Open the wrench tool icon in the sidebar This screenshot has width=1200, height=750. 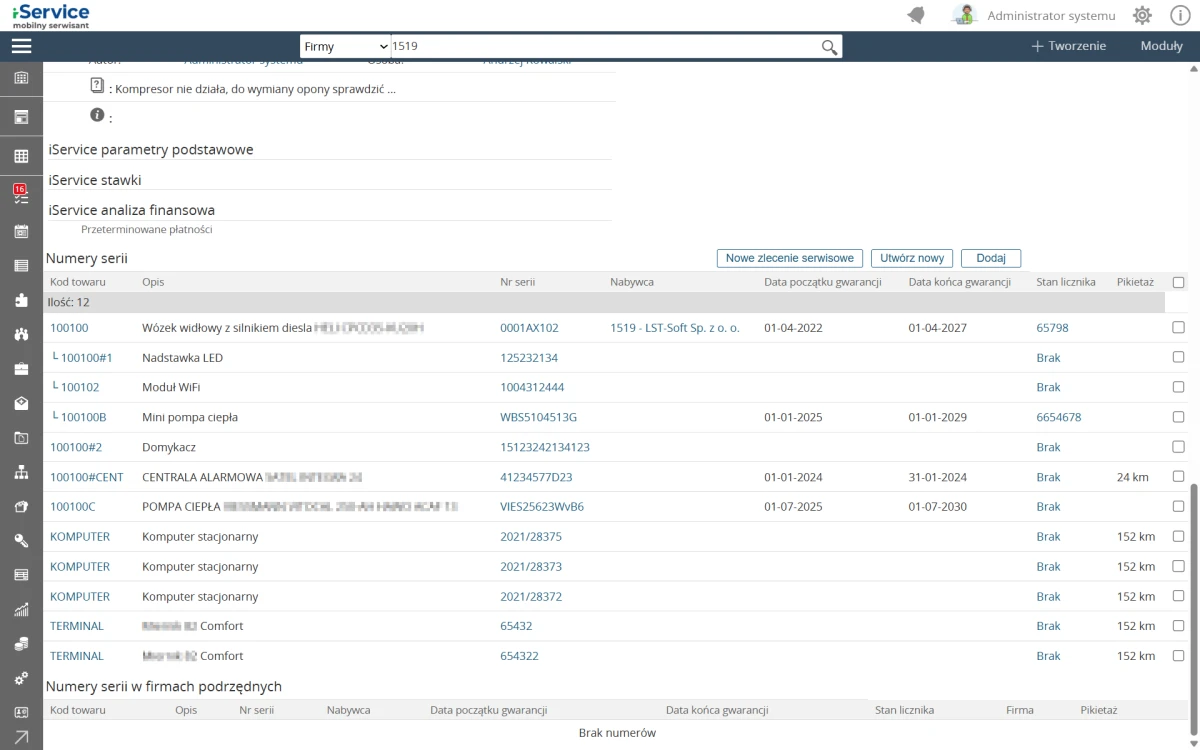(x=21, y=541)
